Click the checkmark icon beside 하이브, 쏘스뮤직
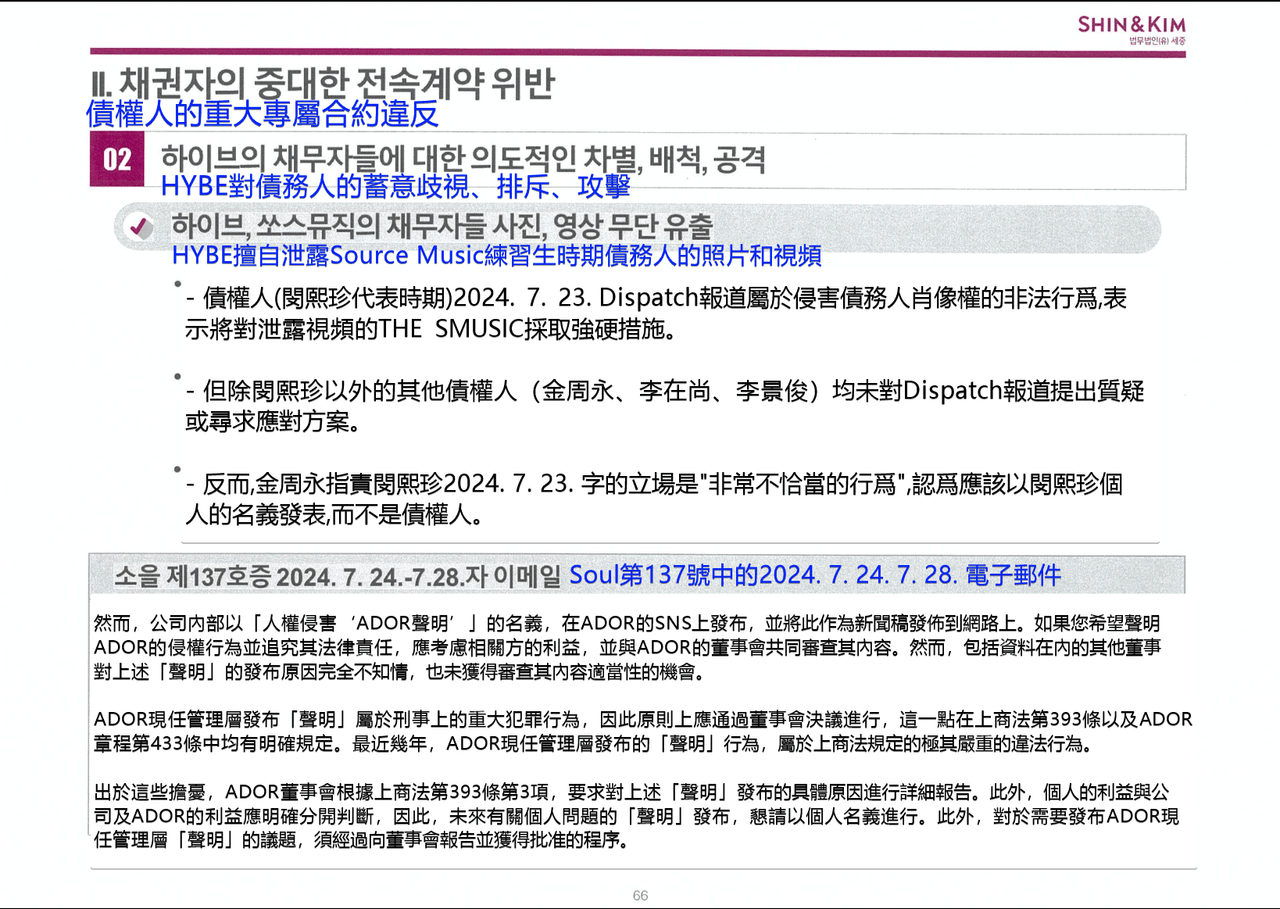This screenshot has width=1280, height=909. tap(137, 227)
